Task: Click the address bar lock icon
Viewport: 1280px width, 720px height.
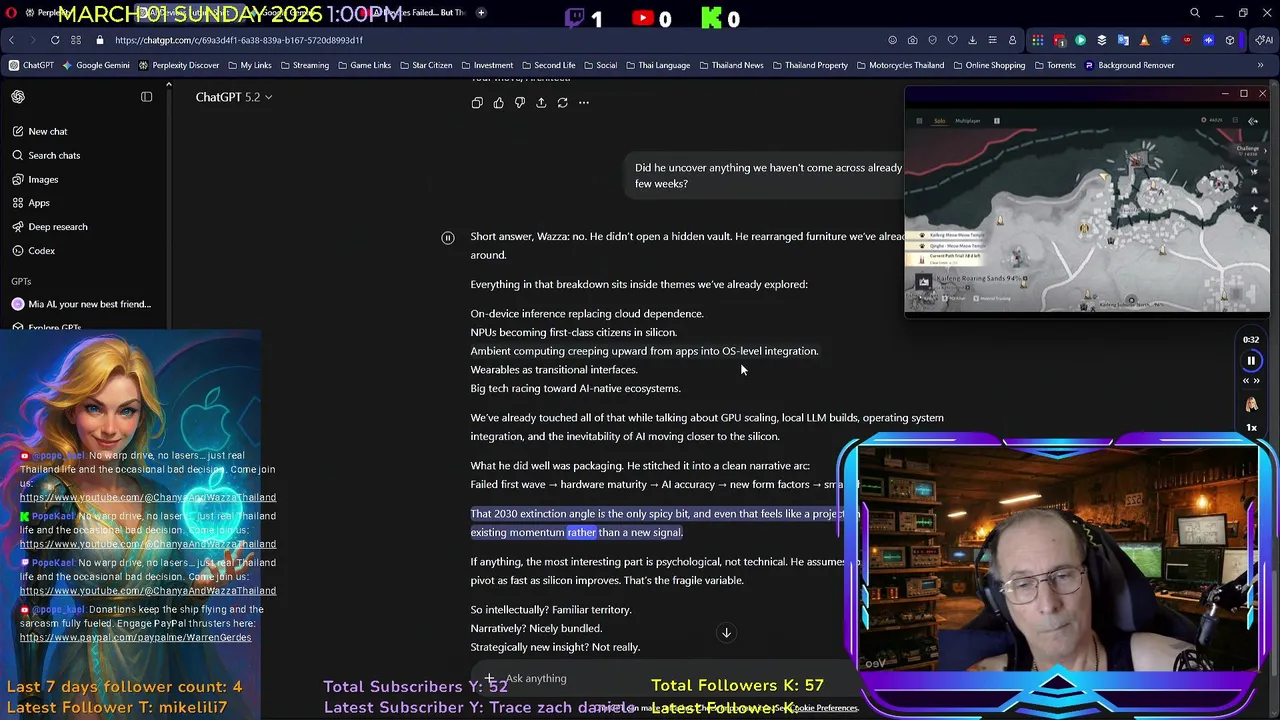Action: pos(99,40)
